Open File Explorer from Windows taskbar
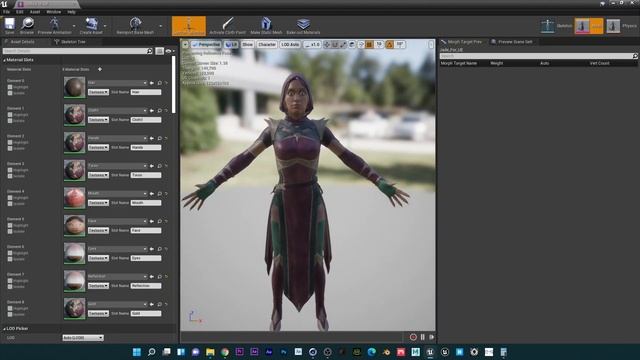The image size is (640, 360). [x=210, y=352]
